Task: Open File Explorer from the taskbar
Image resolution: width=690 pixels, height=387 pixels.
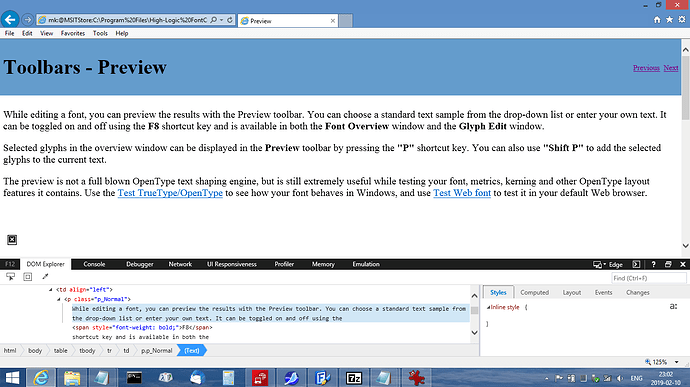Action: pyautogui.click(x=72, y=378)
